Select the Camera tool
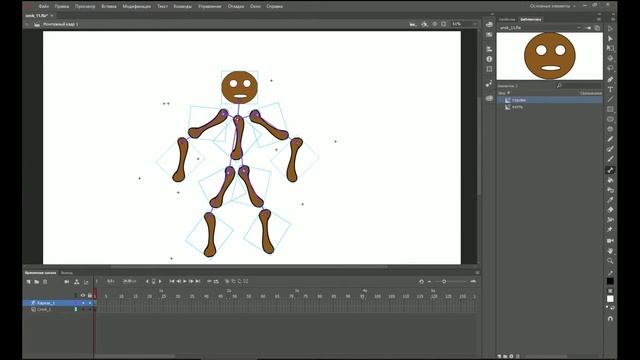This screenshot has height=360, width=640. click(610, 241)
